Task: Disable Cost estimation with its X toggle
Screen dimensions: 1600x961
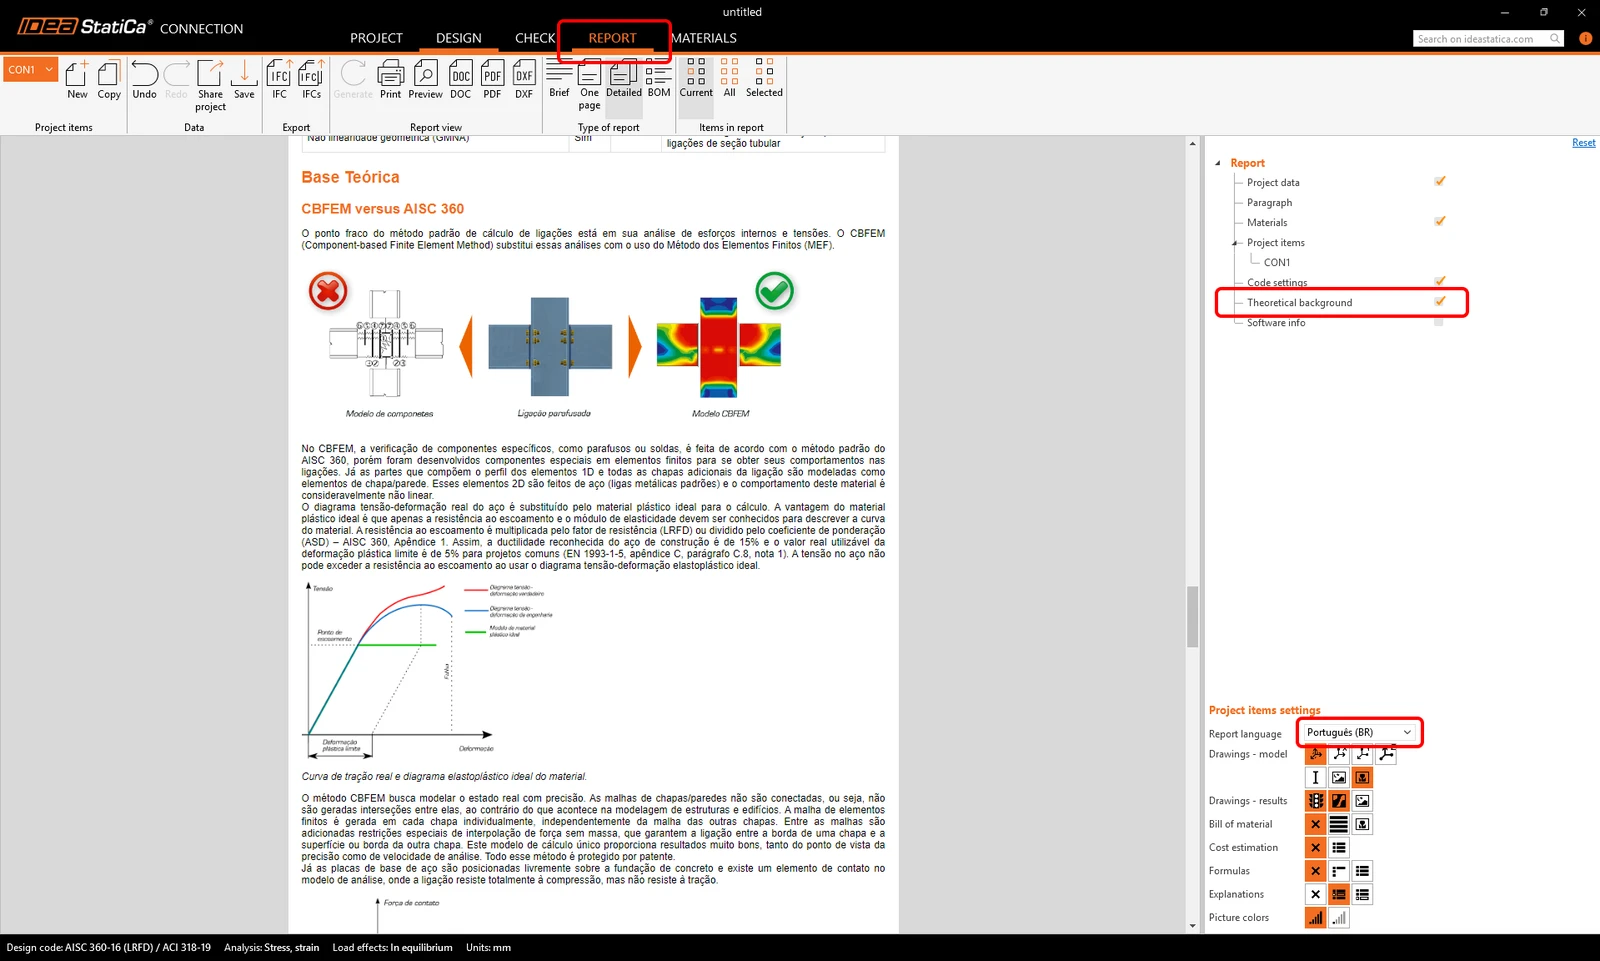Action: [x=1315, y=848]
